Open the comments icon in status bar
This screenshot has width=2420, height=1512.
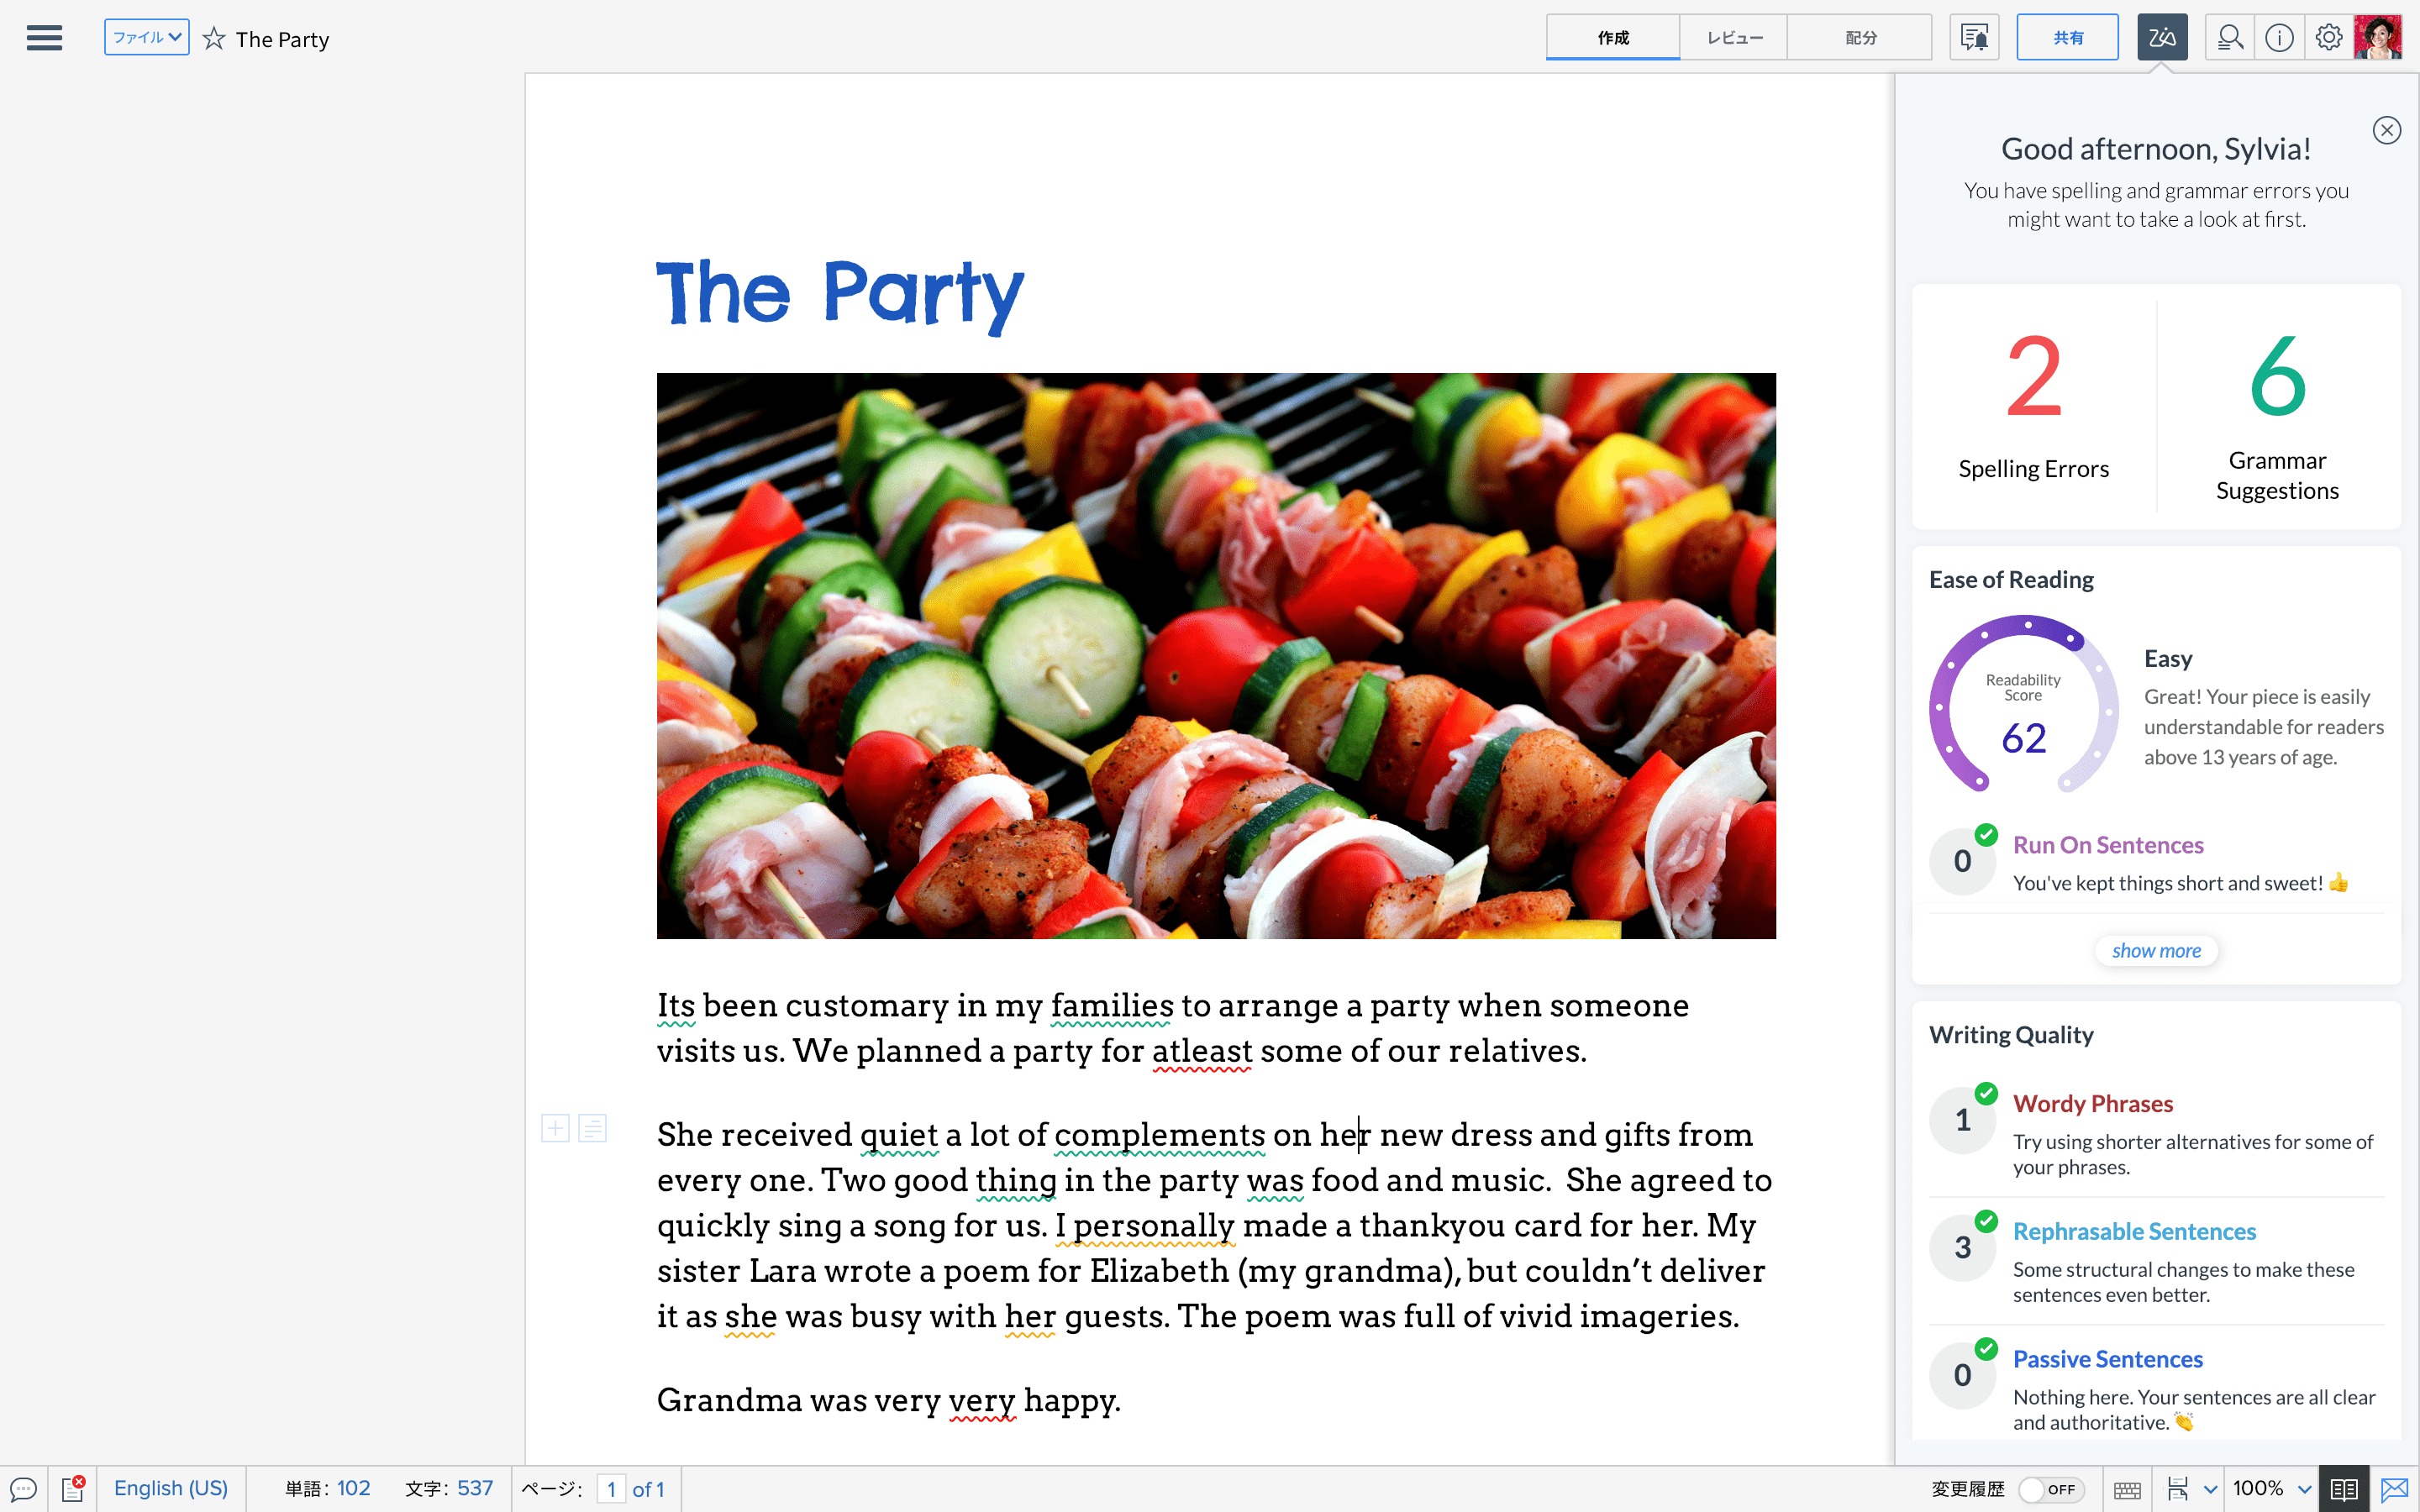[23, 1489]
